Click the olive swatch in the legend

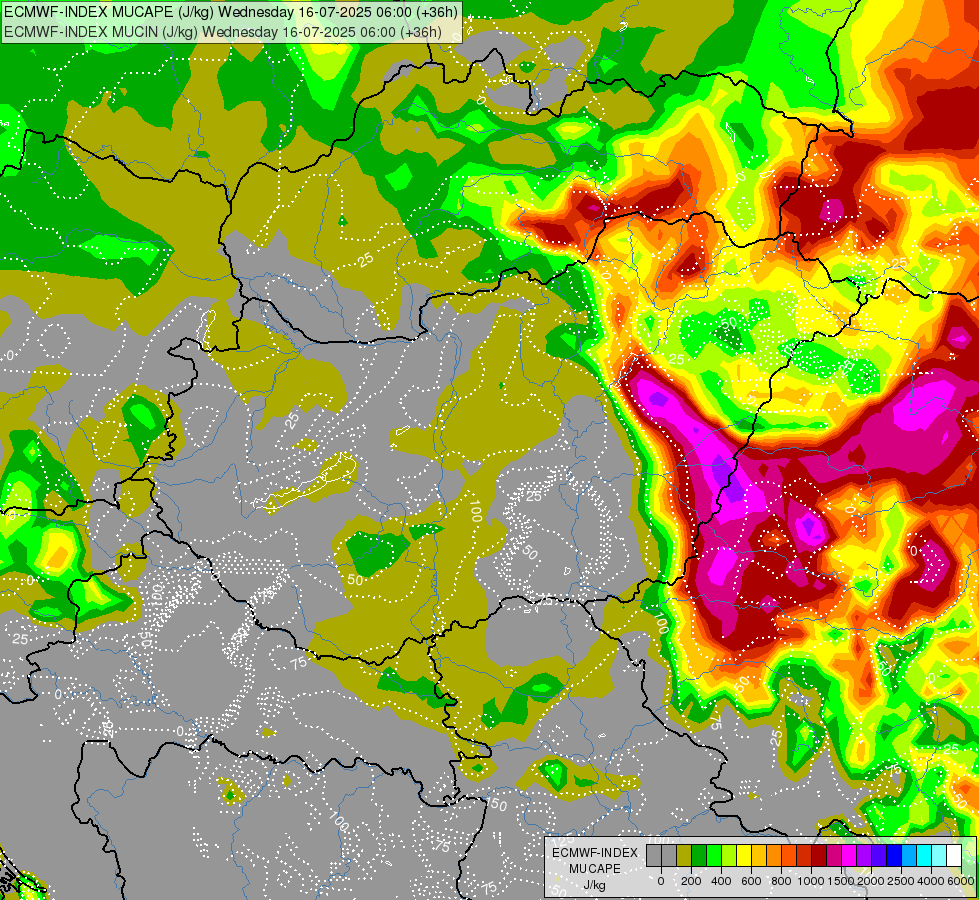684,856
